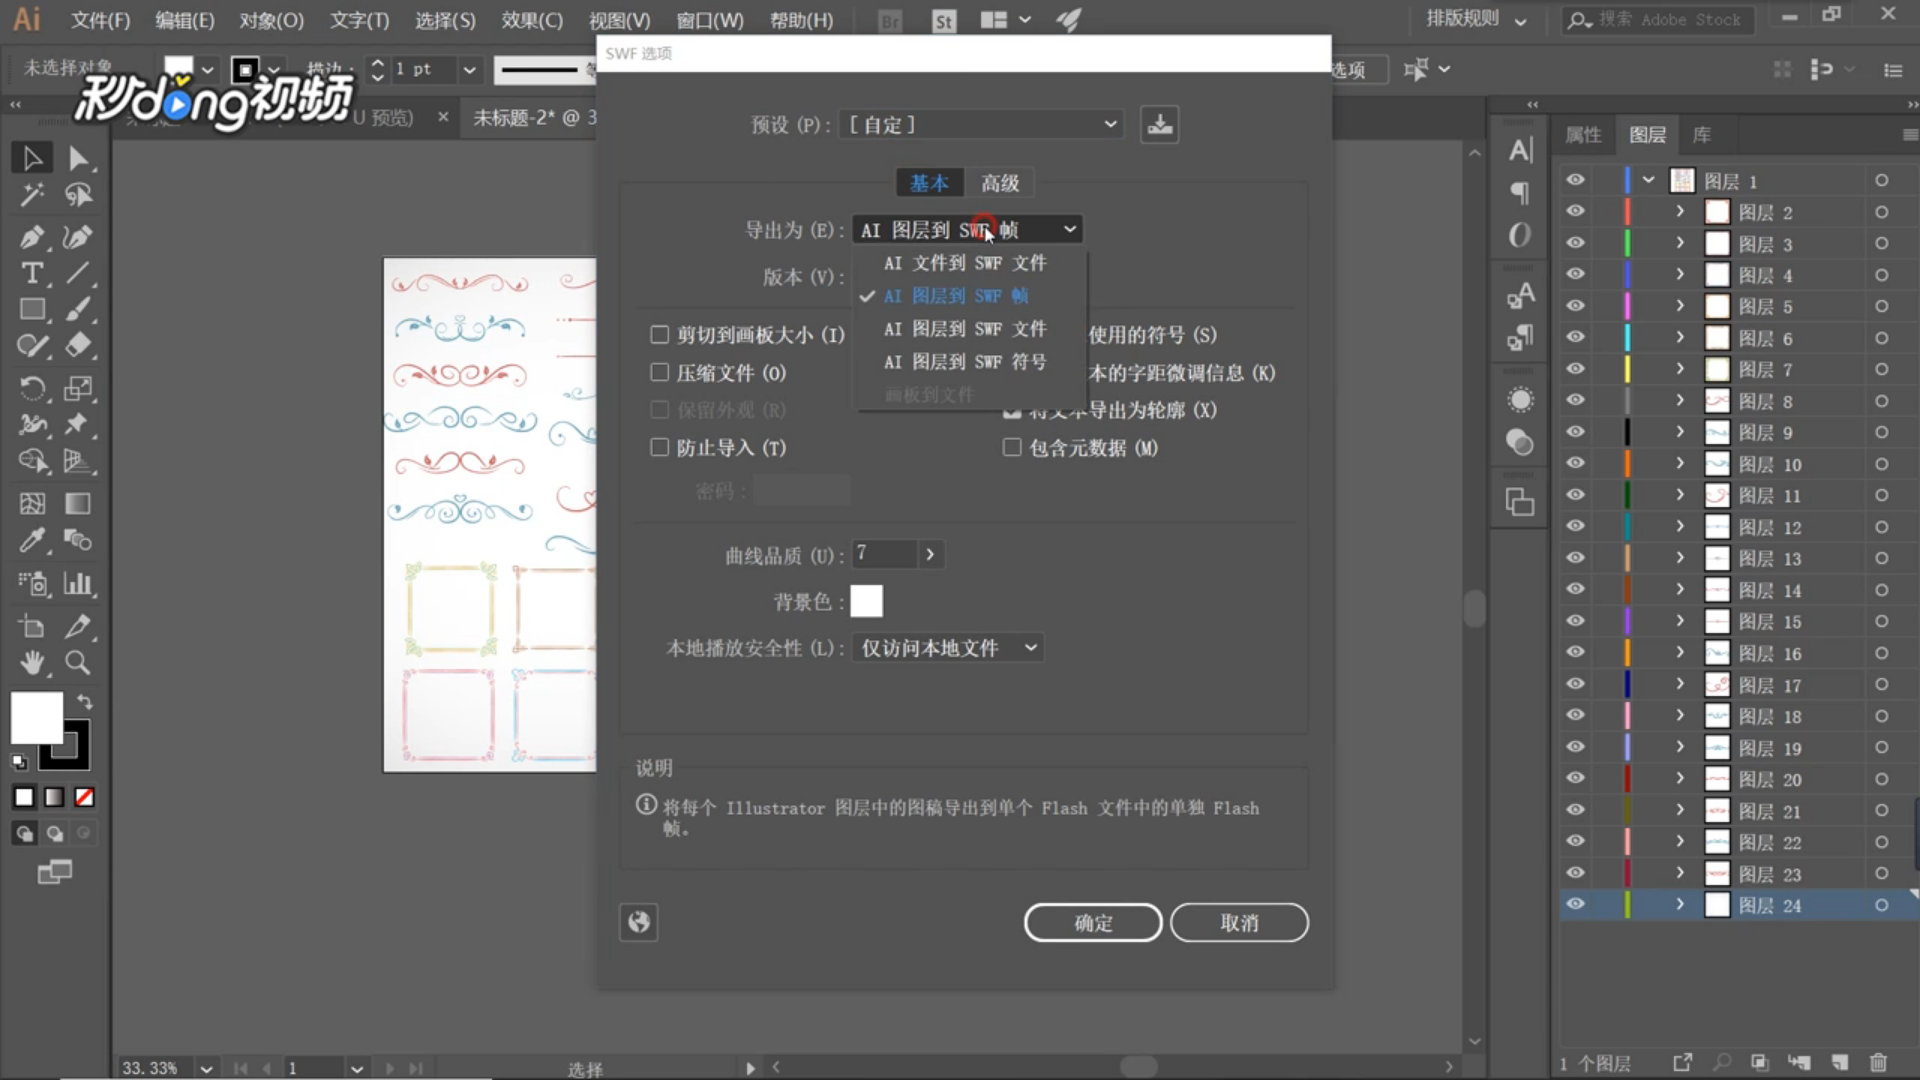
Task: Hide 图层 5 using eye icon
Action: pos(1575,306)
